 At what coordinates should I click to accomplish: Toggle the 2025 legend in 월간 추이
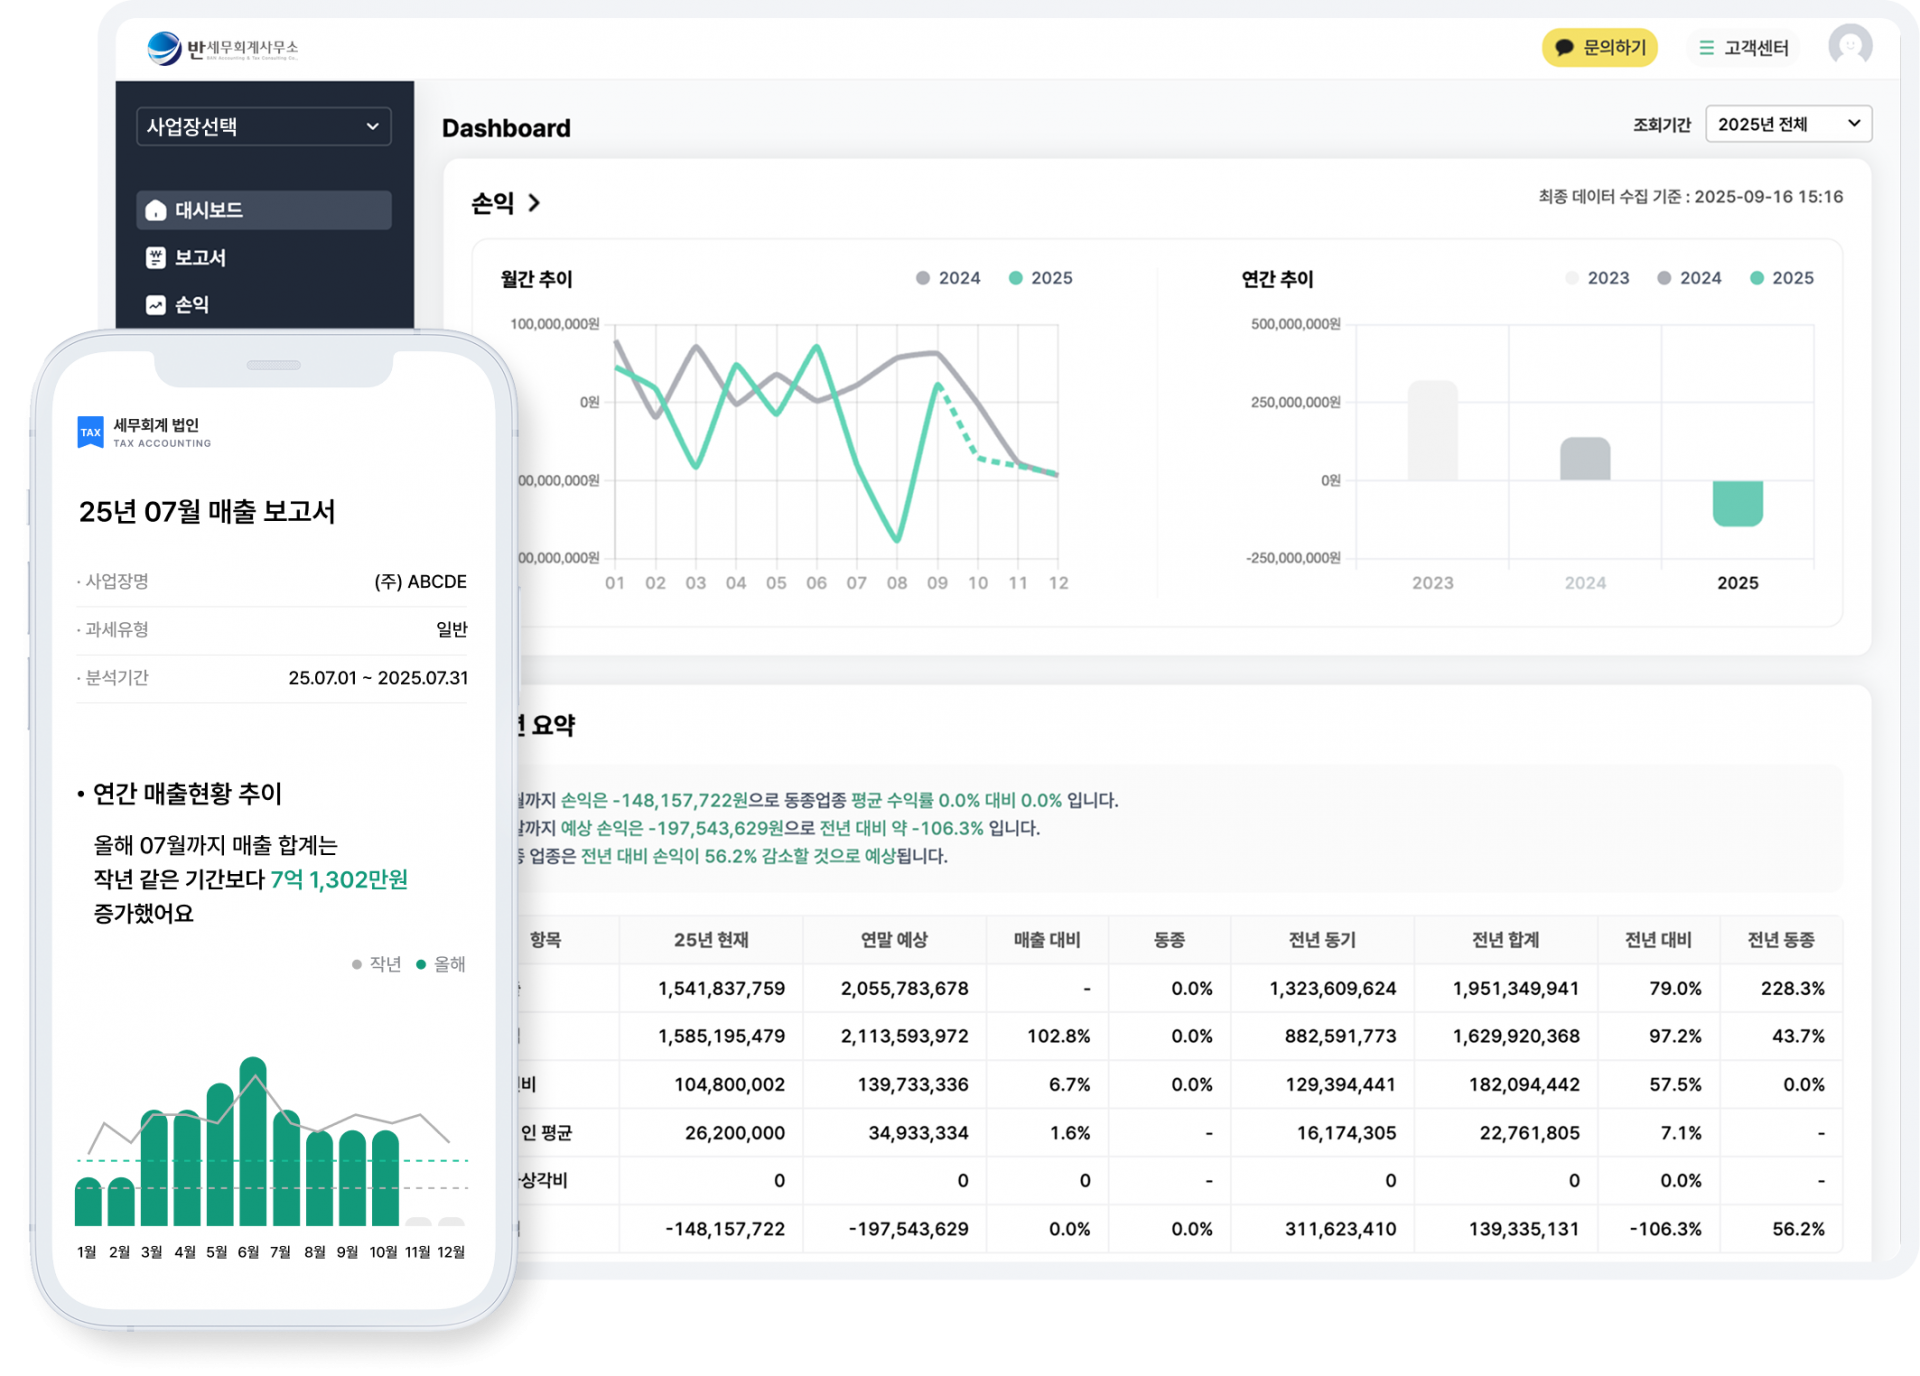coord(1040,278)
